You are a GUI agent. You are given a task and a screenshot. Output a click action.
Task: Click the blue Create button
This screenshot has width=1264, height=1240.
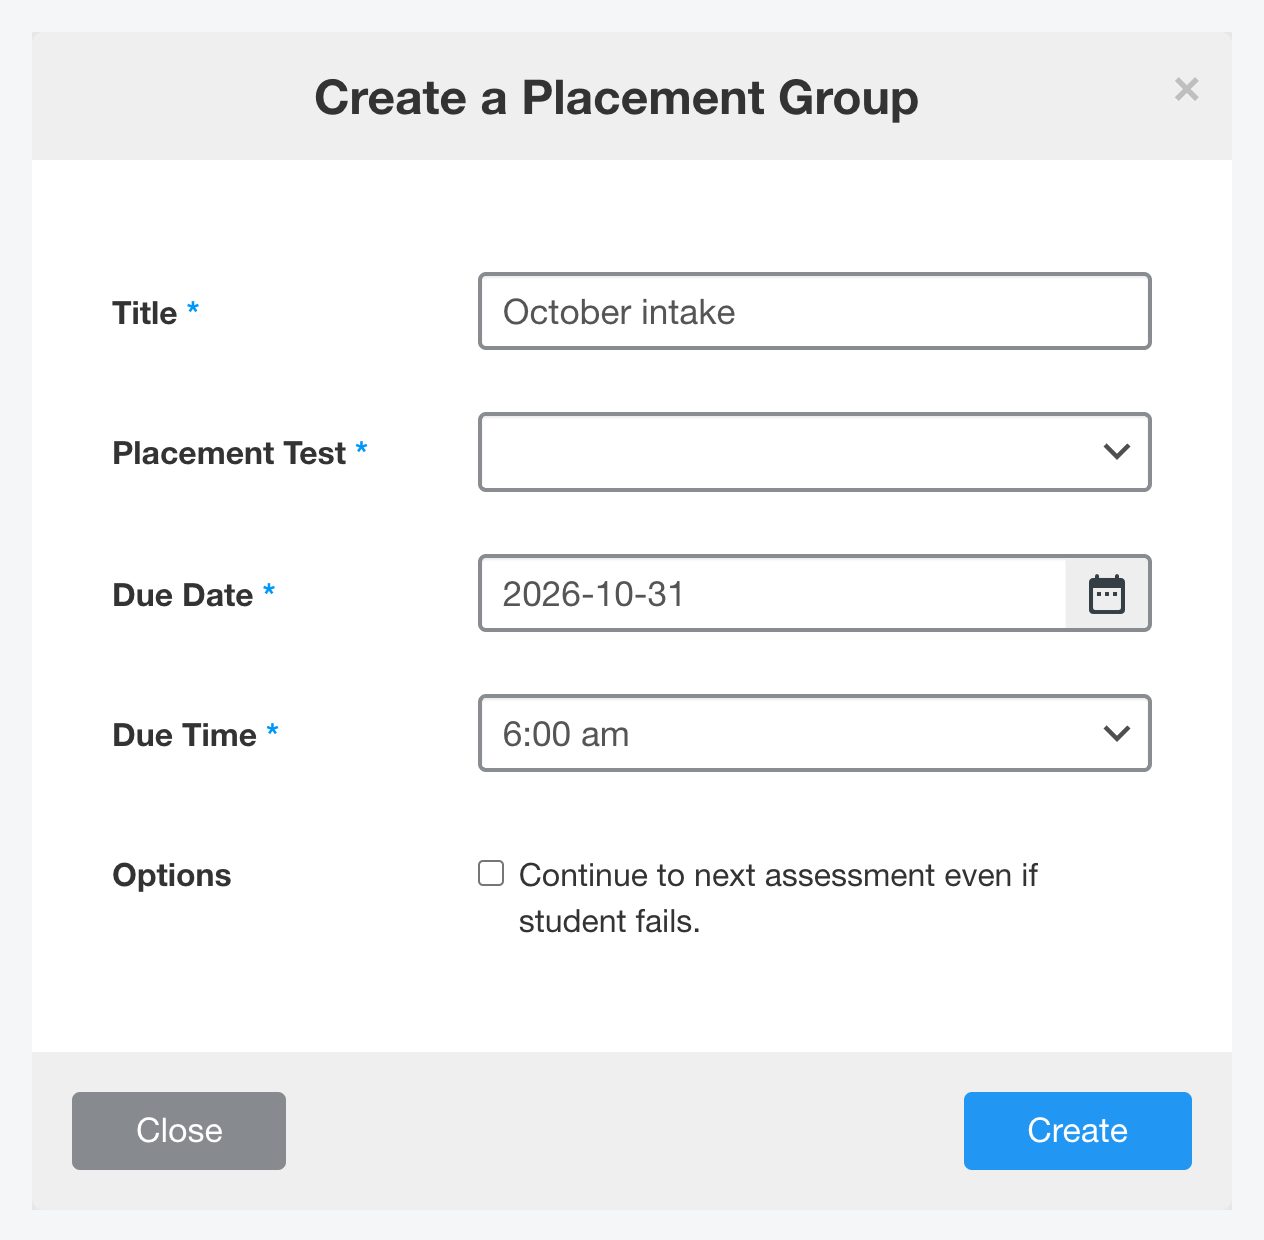(x=1078, y=1131)
